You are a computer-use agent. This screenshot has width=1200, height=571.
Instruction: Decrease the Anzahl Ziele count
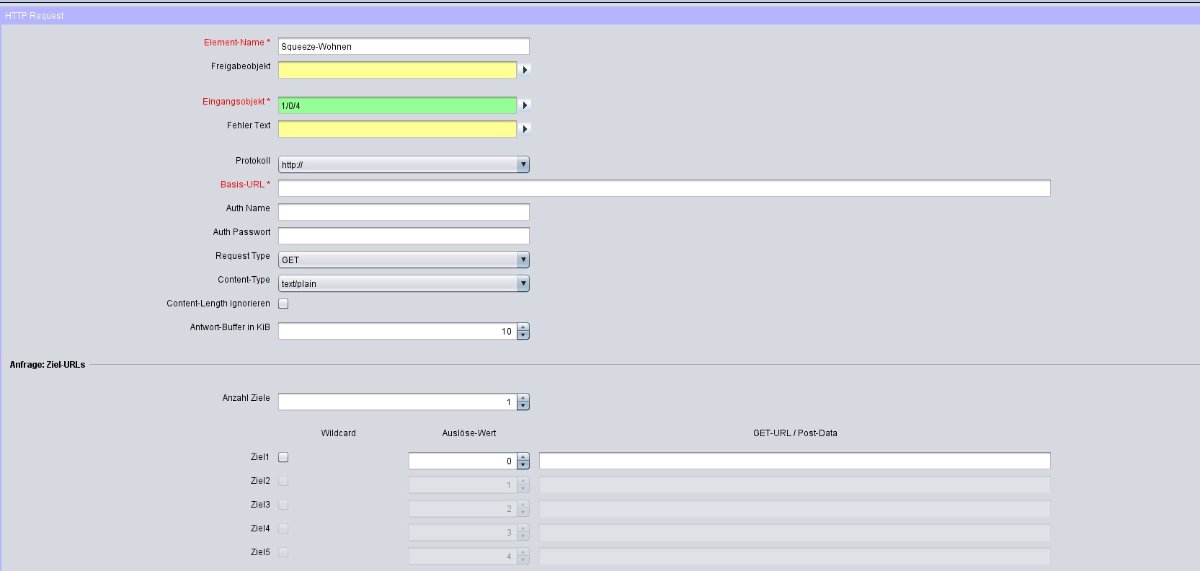(x=523, y=406)
